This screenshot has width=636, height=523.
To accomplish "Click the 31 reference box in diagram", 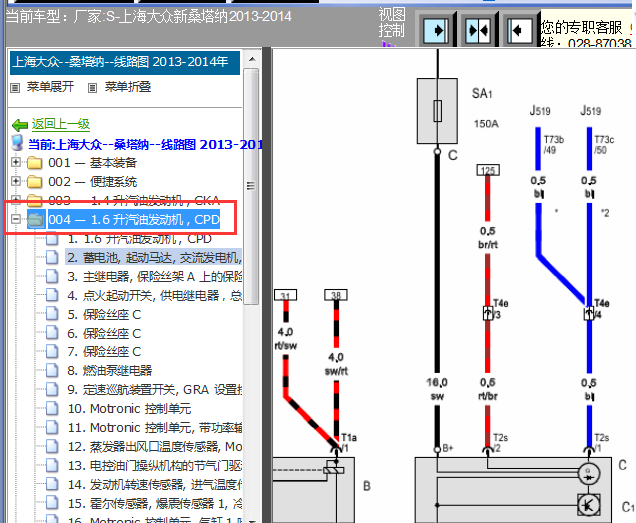I will [286, 295].
